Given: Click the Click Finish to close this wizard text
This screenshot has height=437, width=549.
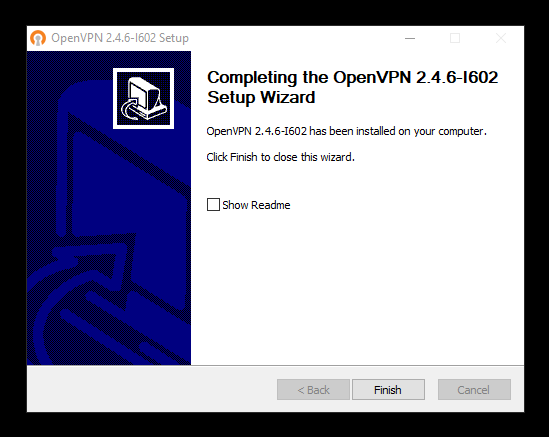Looking at the screenshot, I should (x=280, y=157).
